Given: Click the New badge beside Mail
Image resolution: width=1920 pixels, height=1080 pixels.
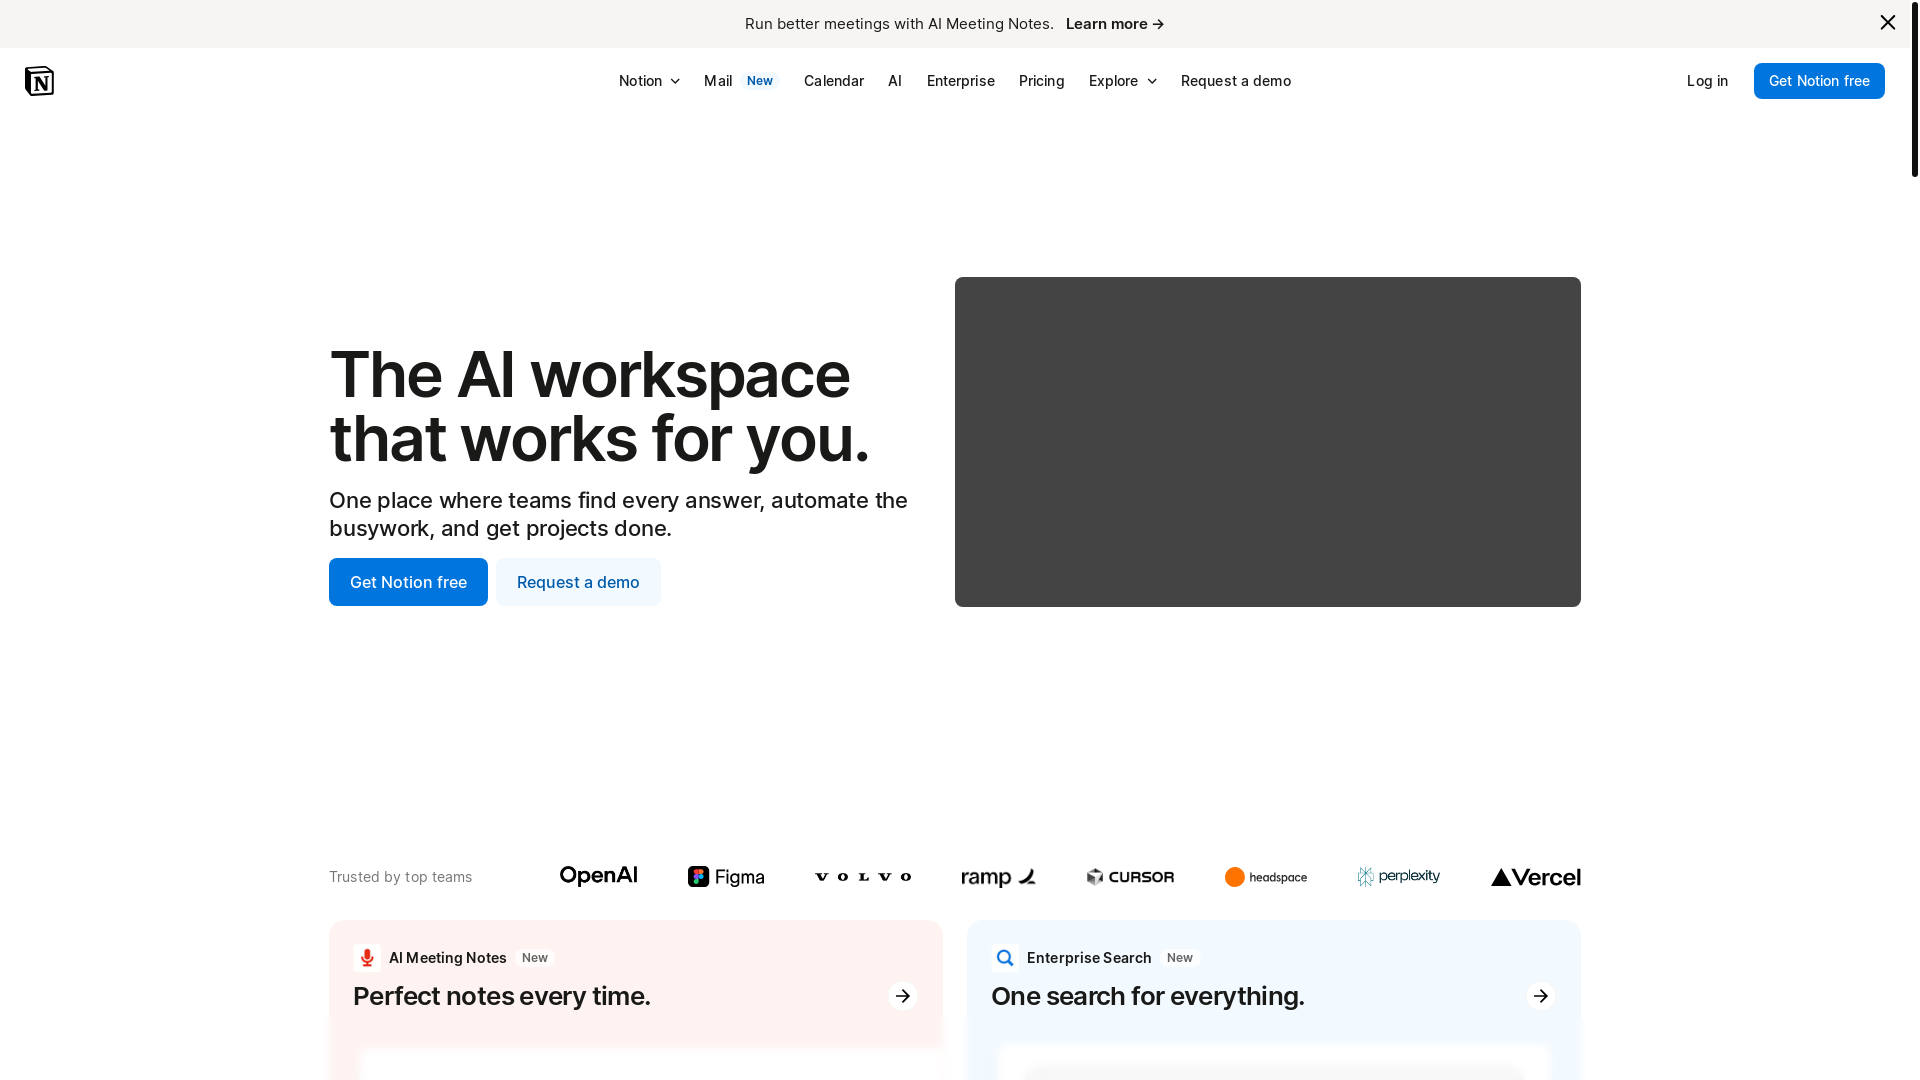Looking at the screenshot, I should click(x=760, y=81).
